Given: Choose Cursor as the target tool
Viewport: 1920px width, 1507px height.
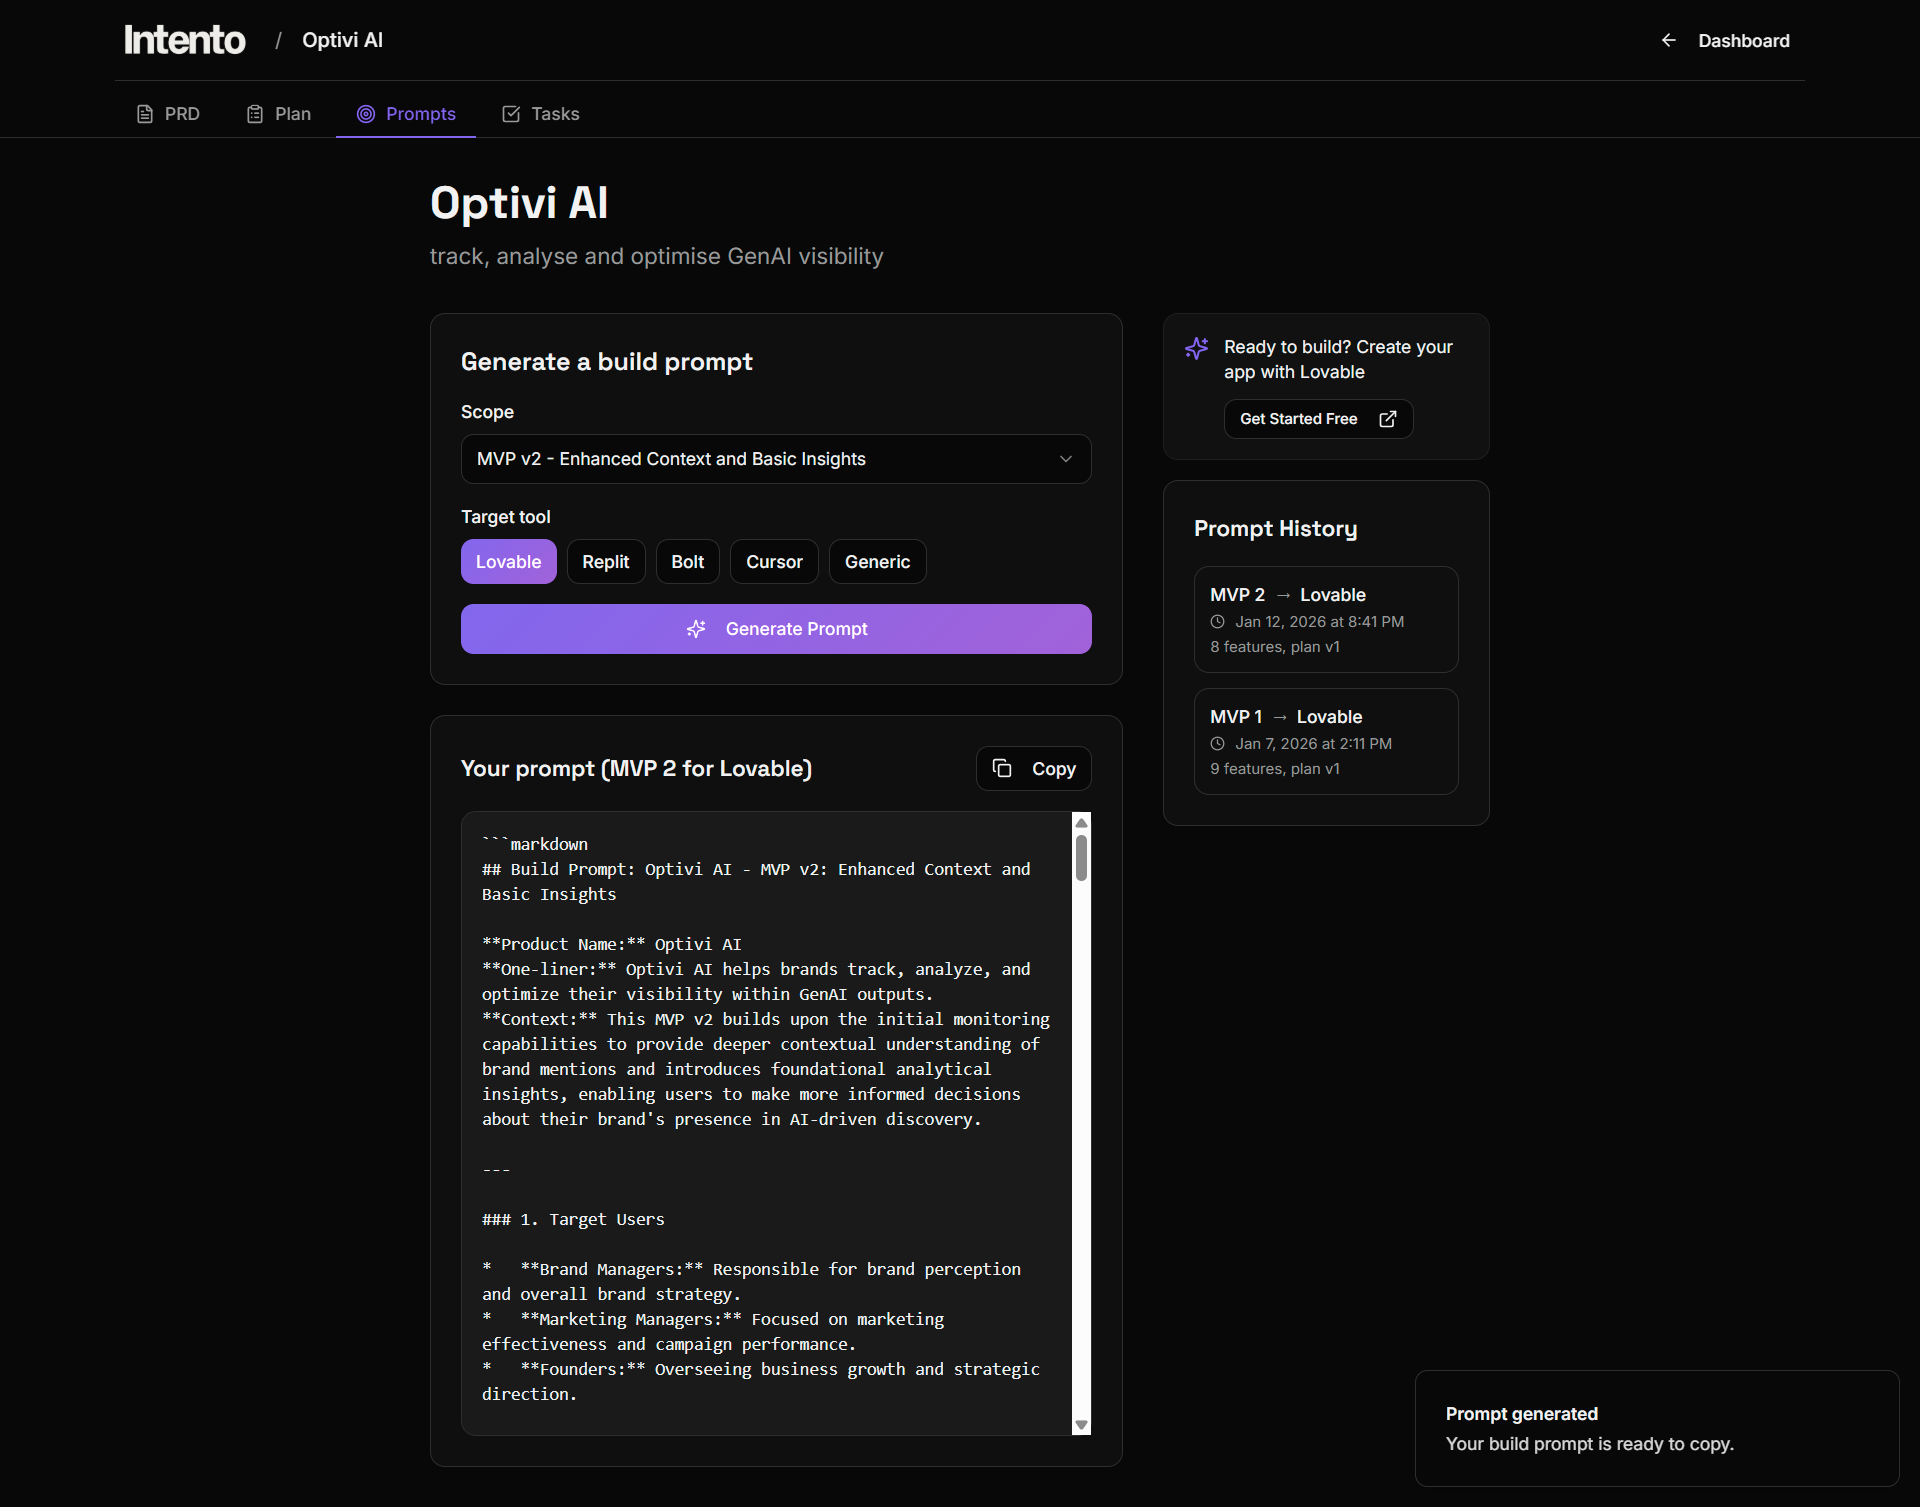Looking at the screenshot, I should [x=774, y=562].
